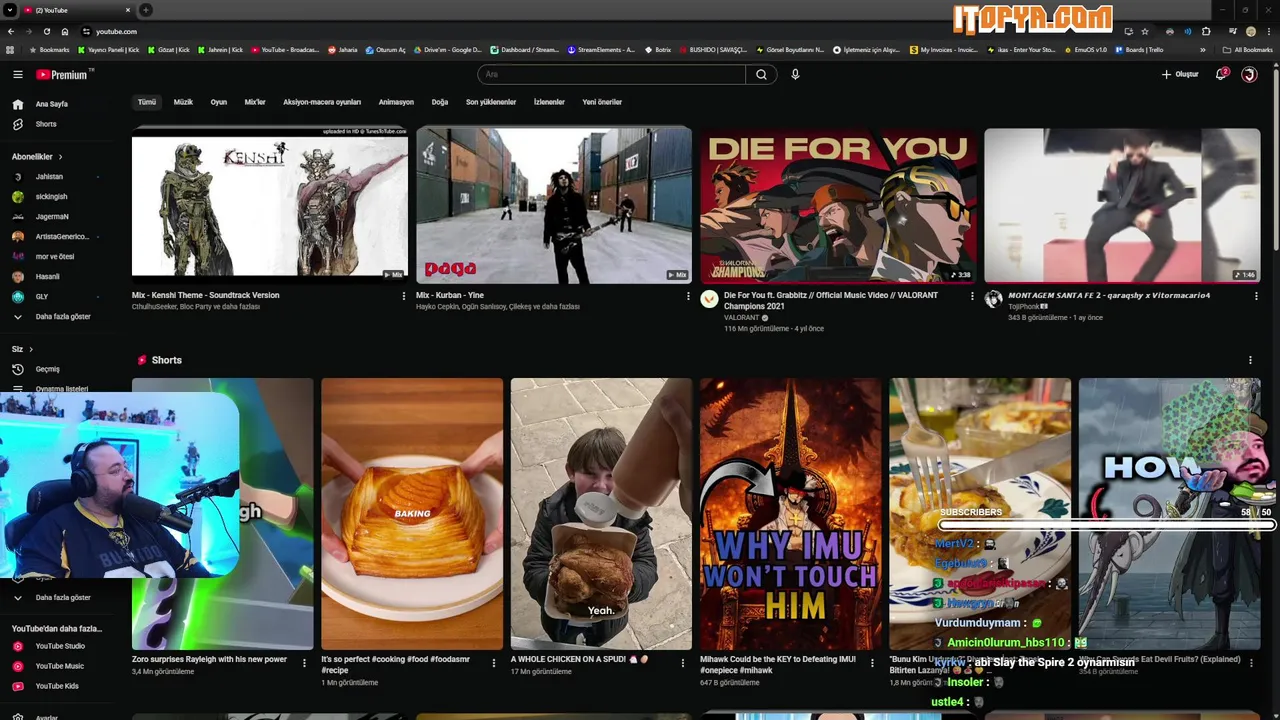This screenshot has height=720, width=1280.
Task: Select the Doğa filter chip
Action: pos(440,102)
